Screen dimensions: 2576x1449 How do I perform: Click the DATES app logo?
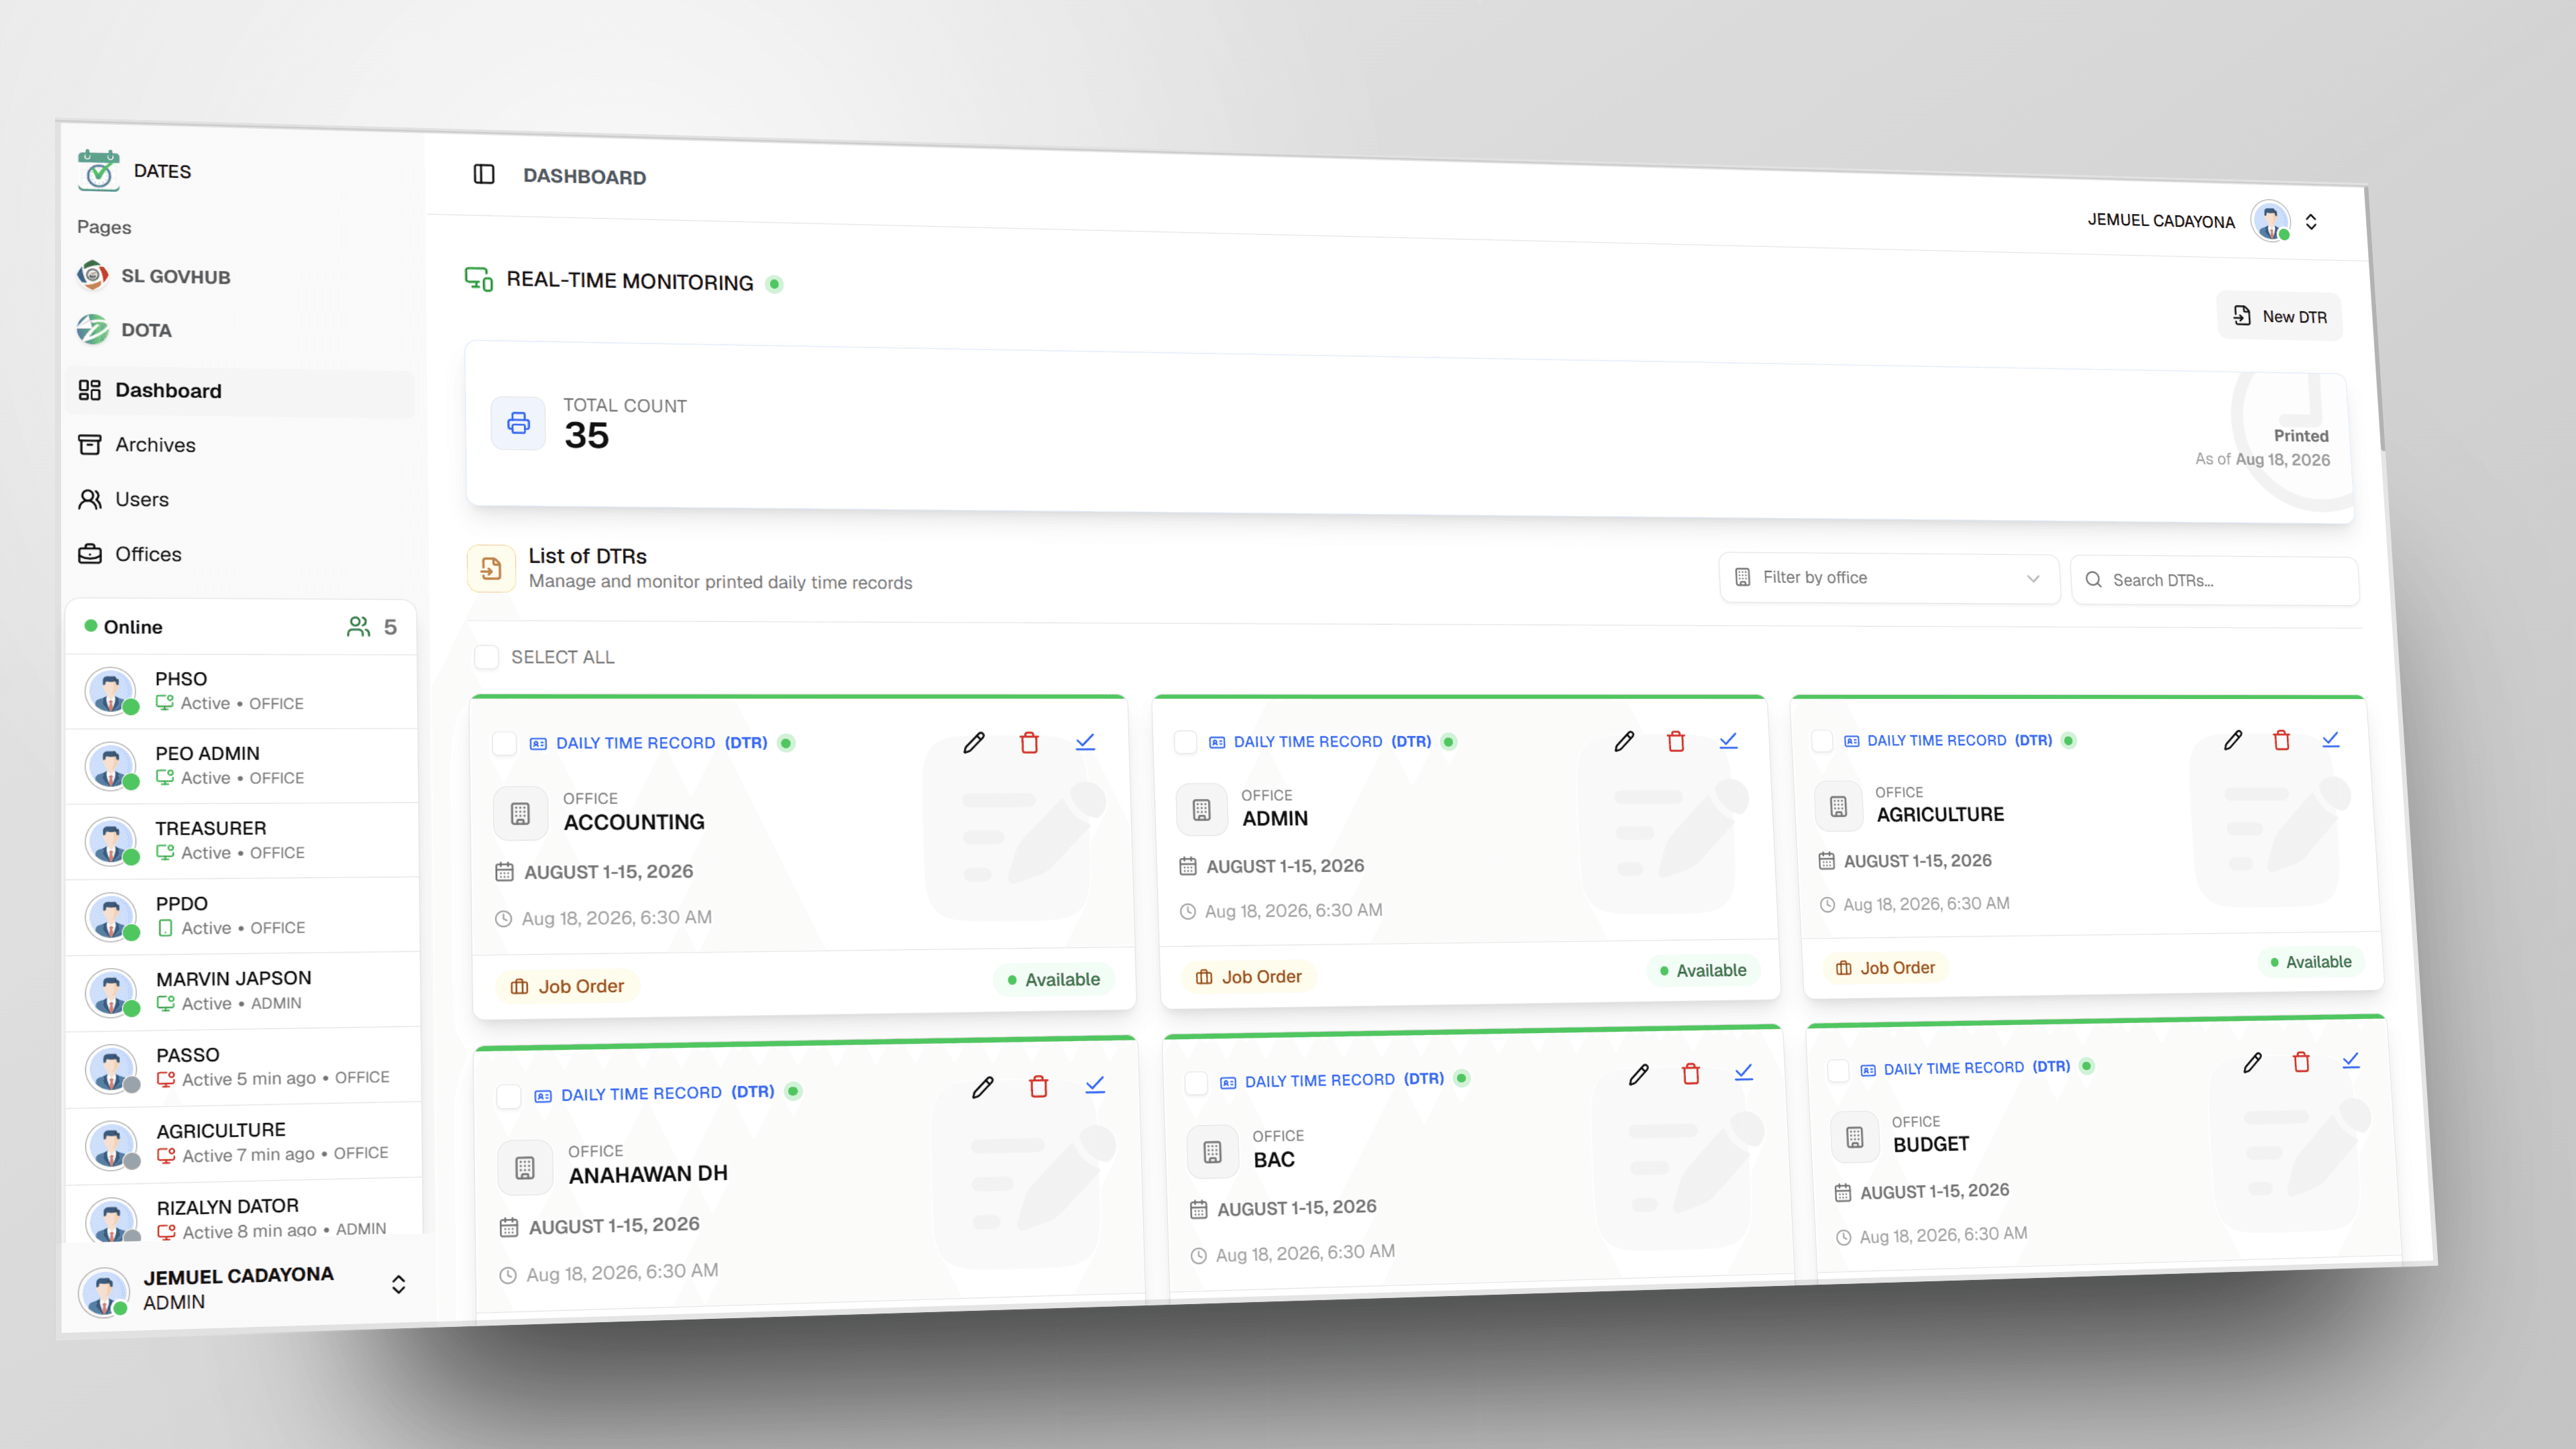98,170
